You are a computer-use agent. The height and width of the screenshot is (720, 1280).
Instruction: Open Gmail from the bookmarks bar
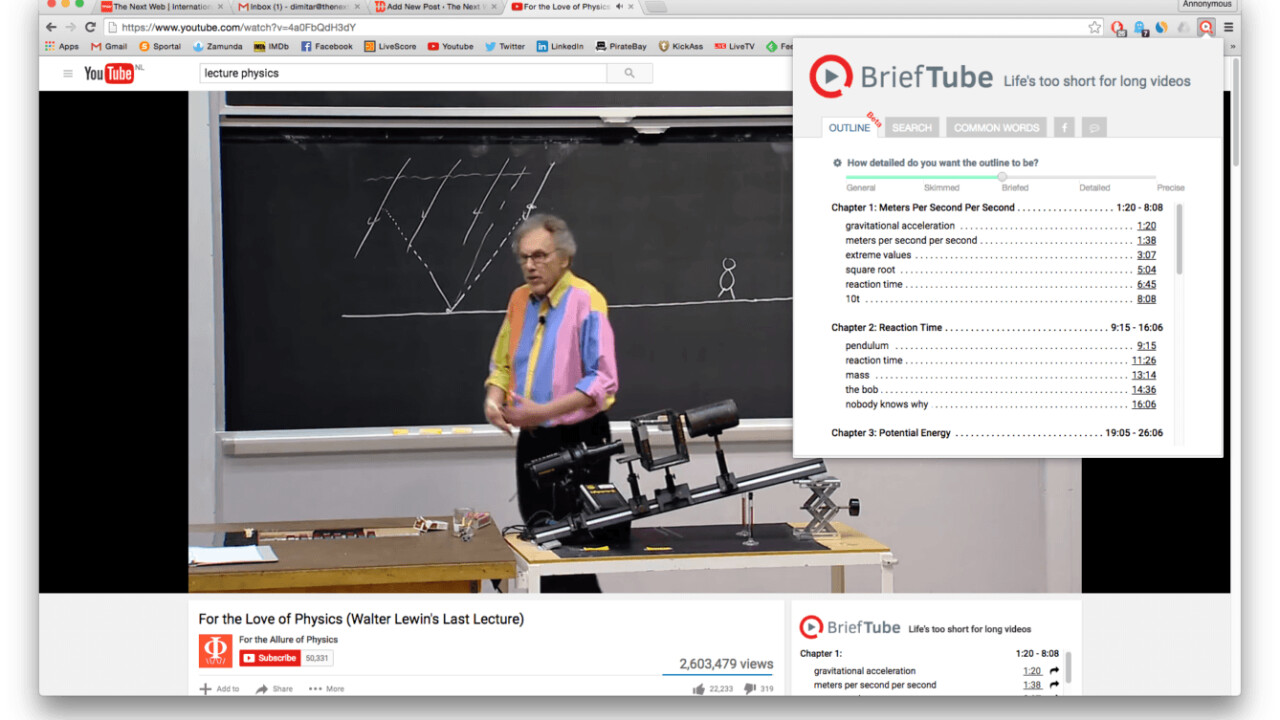coord(107,45)
